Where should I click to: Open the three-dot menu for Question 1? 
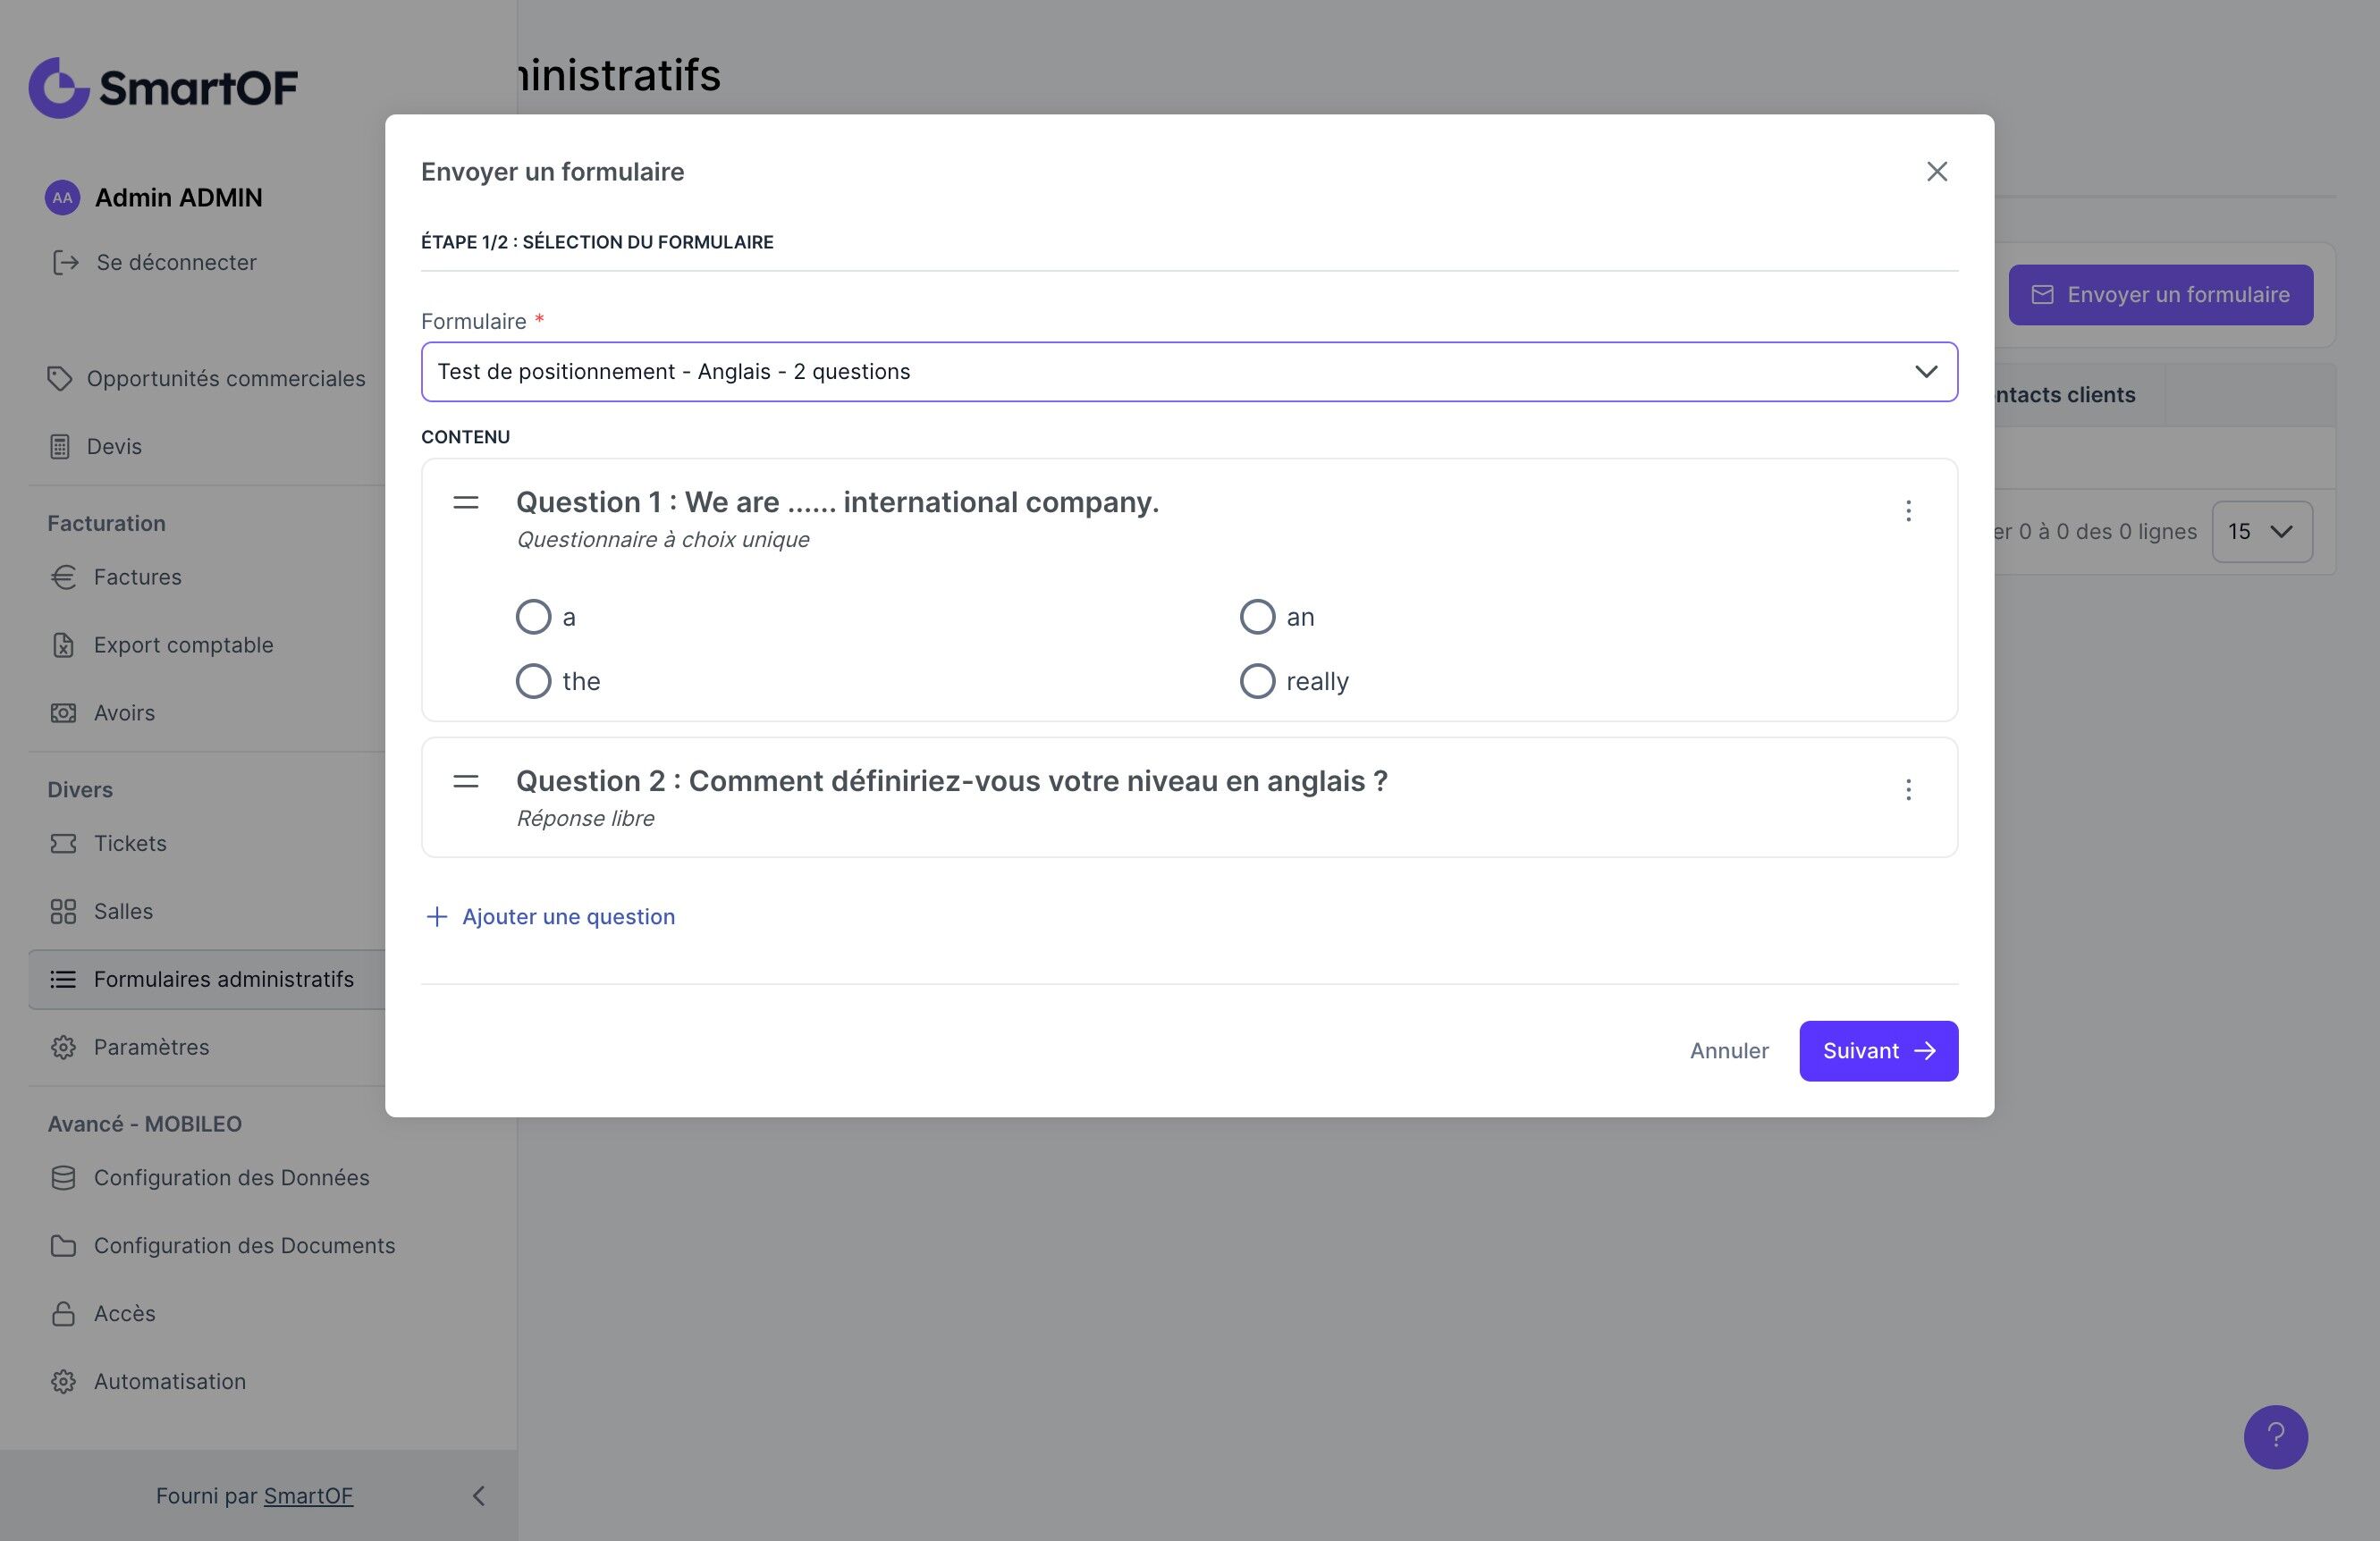point(1907,511)
